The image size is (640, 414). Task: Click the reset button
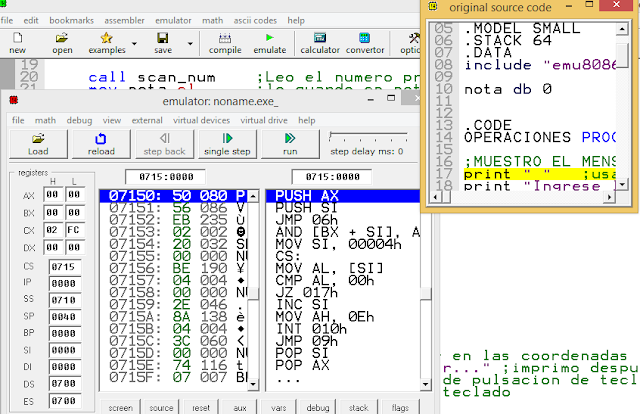coord(201,407)
